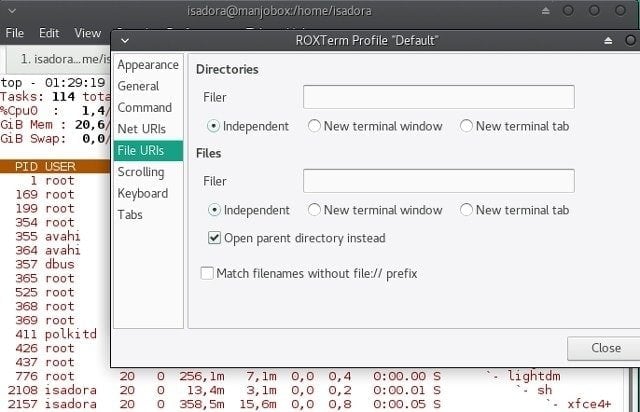Go to the Keyboard section
This screenshot has width=640, height=412.
148,194
